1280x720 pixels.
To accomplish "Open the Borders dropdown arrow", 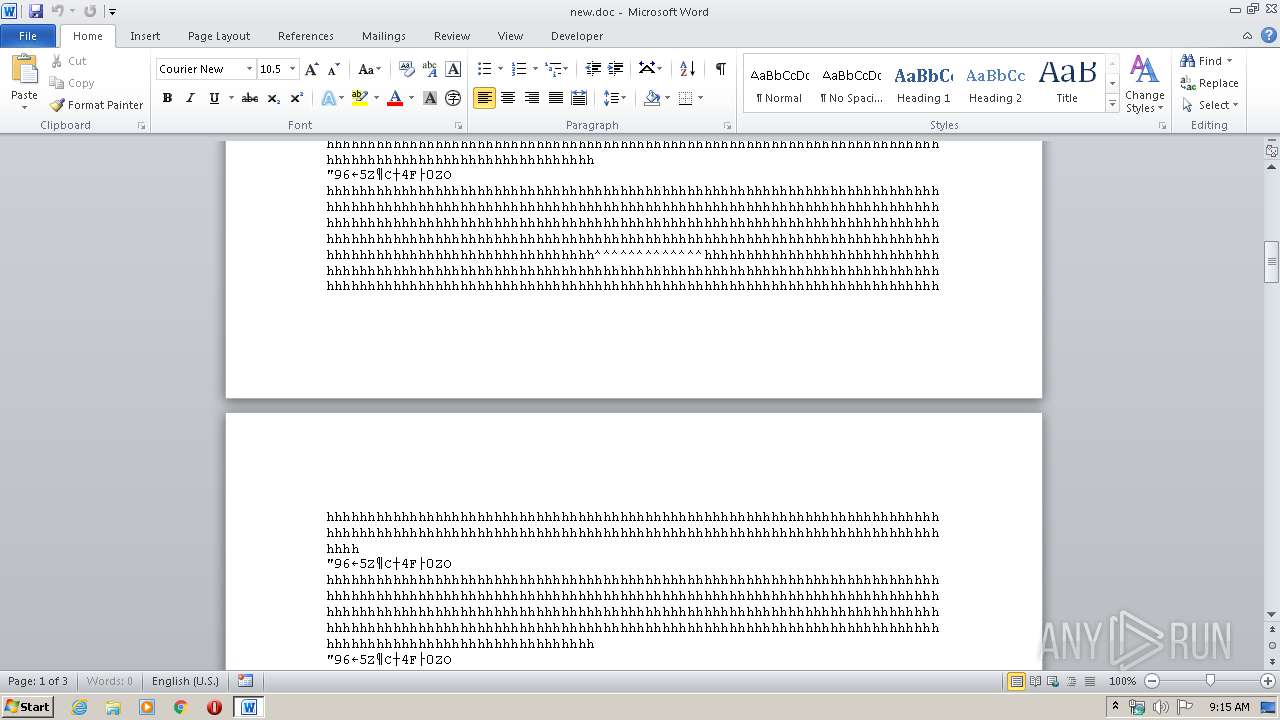I will 700,98.
